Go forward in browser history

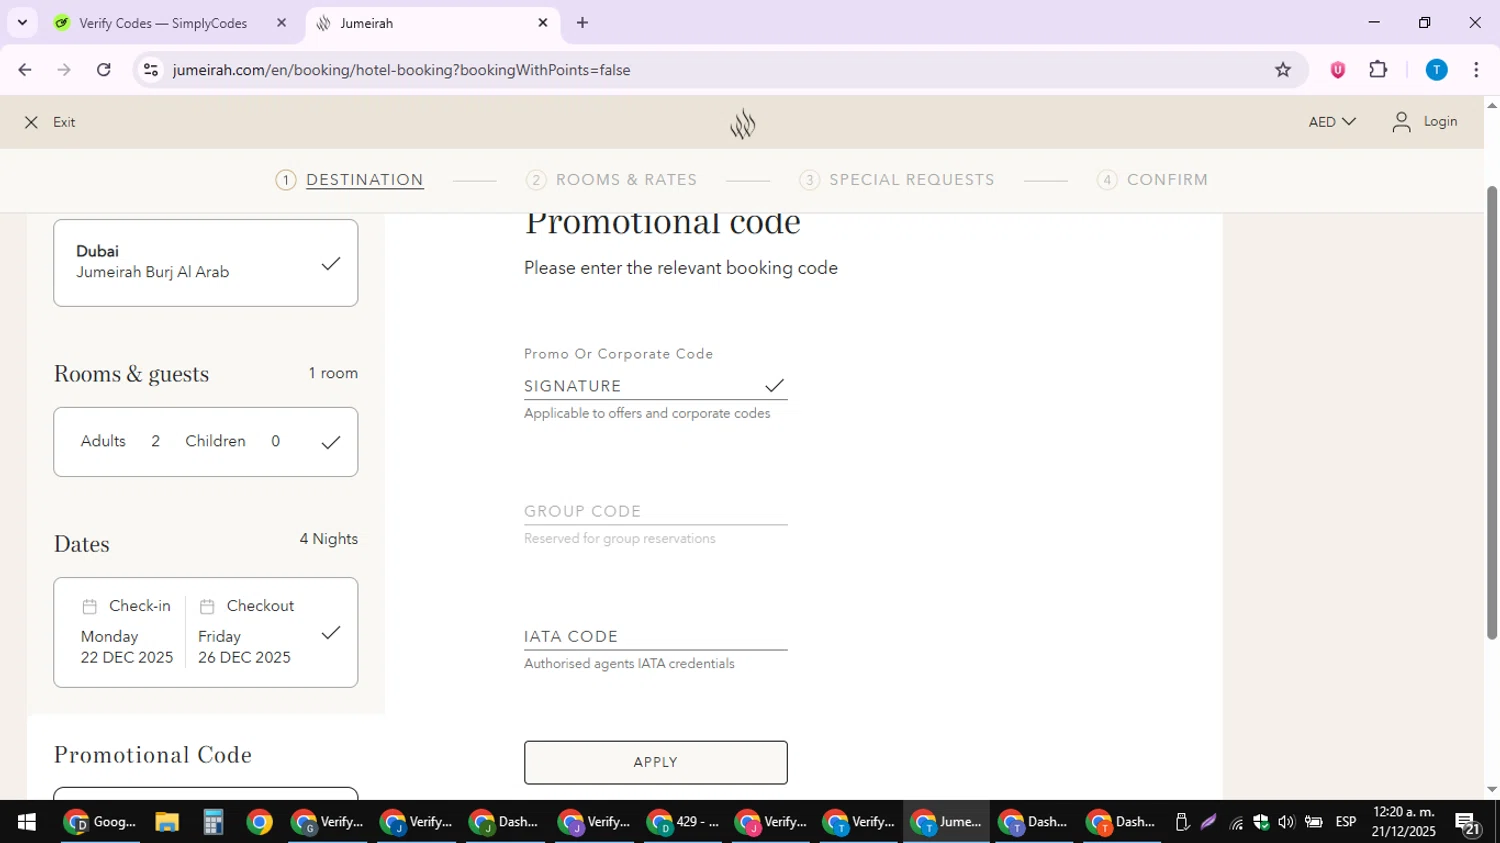pos(64,70)
